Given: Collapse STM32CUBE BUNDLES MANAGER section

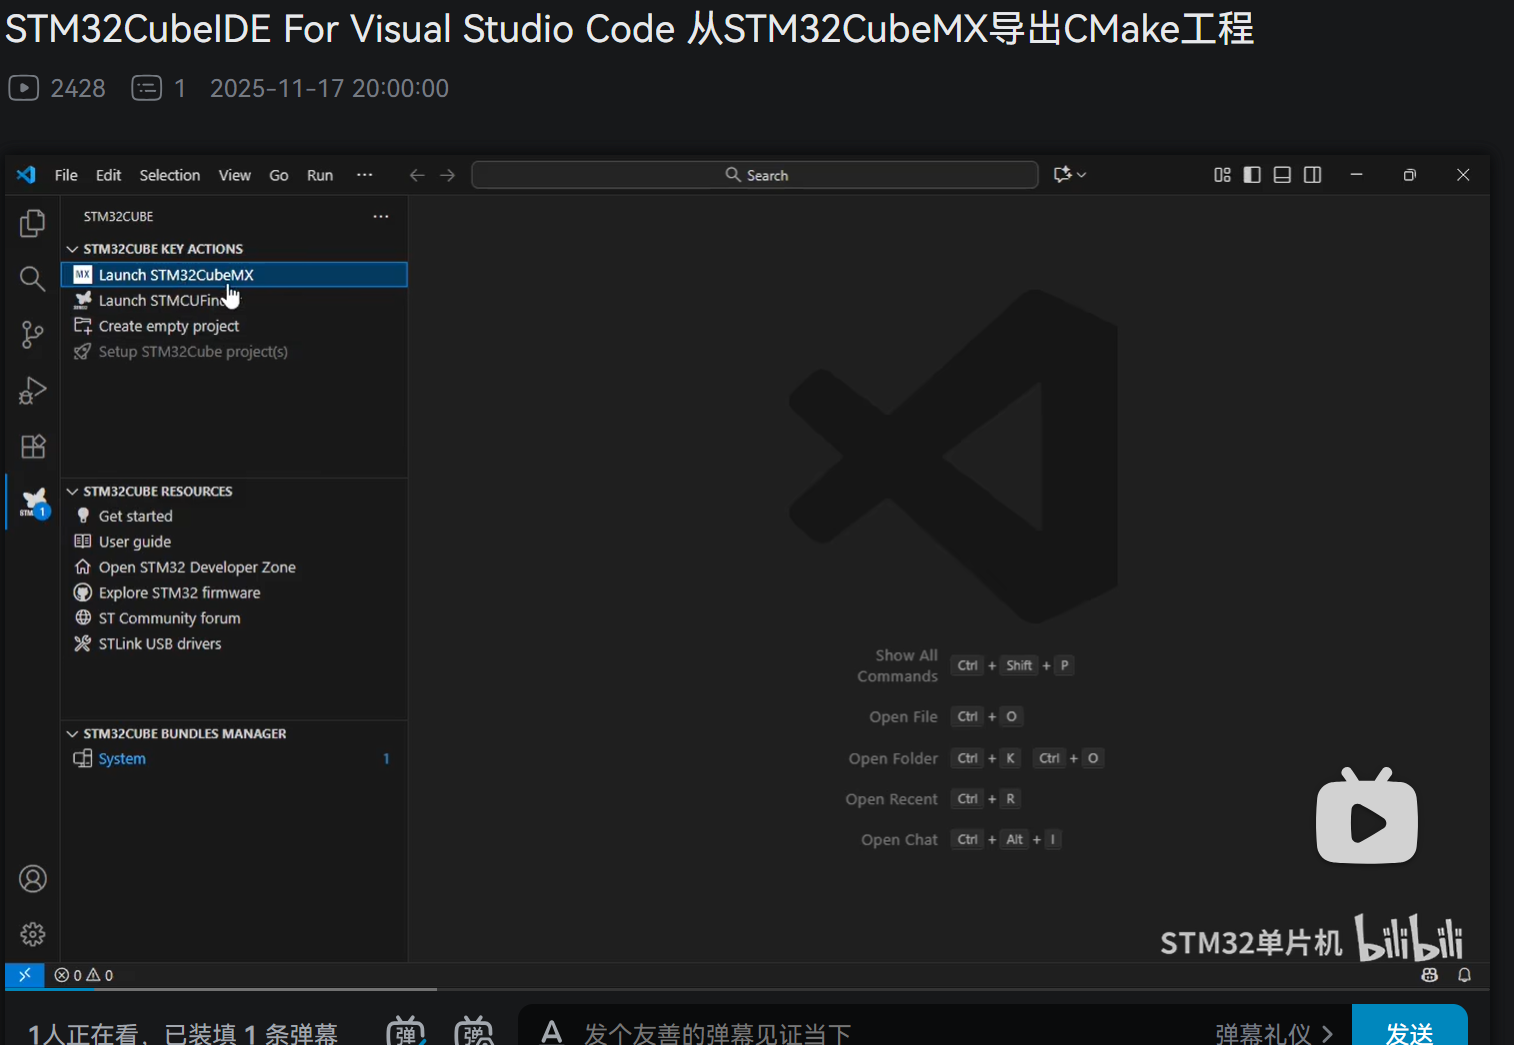Looking at the screenshot, I should (234, 734).
